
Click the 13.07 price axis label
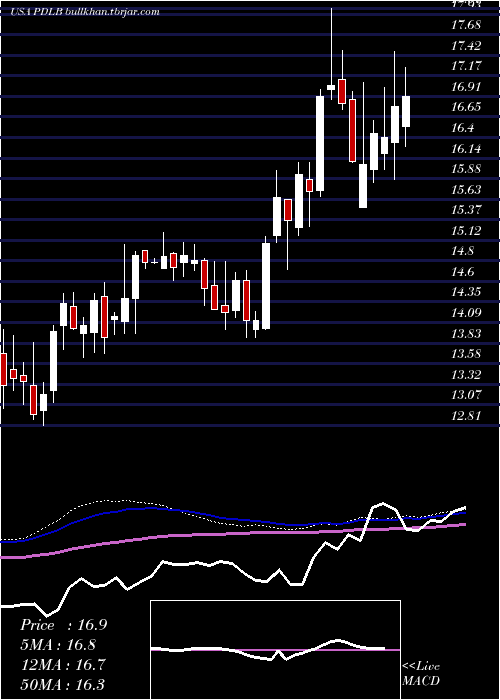466,395
